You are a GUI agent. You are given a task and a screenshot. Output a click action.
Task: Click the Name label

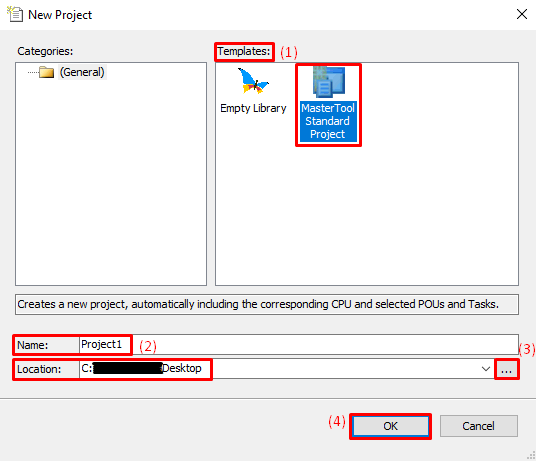point(33,345)
